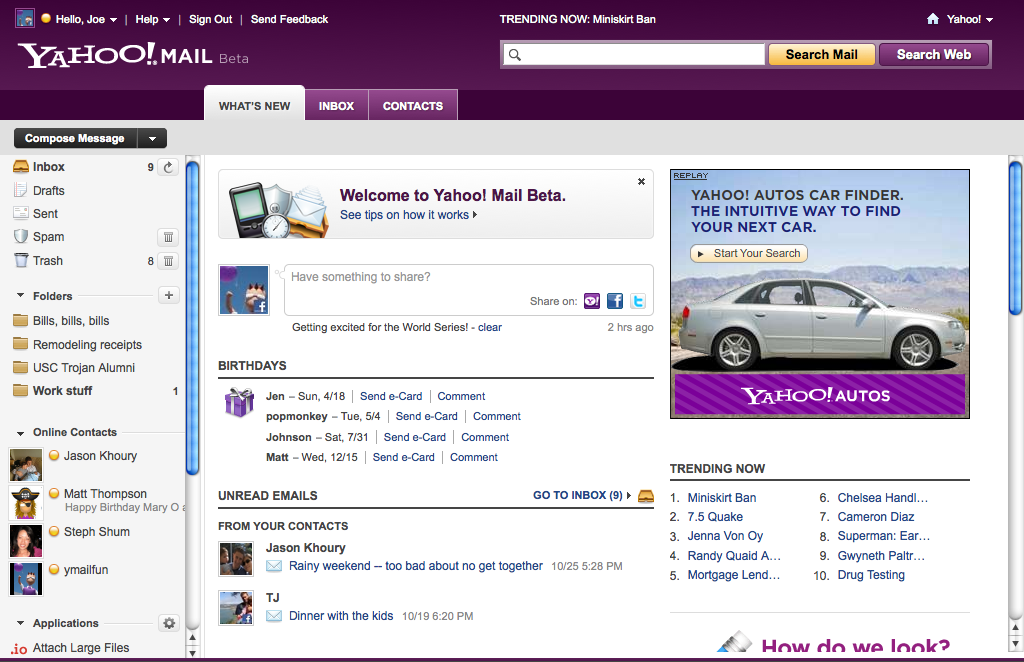This screenshot has width=1024, height=662.
Task: Click the Search Mail button
Action: click(x=821, y=55)
